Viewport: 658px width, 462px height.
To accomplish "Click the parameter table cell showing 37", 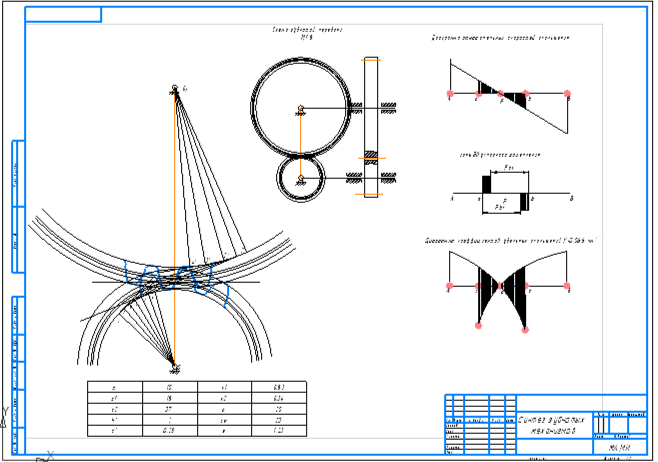I will click(170, 409).
